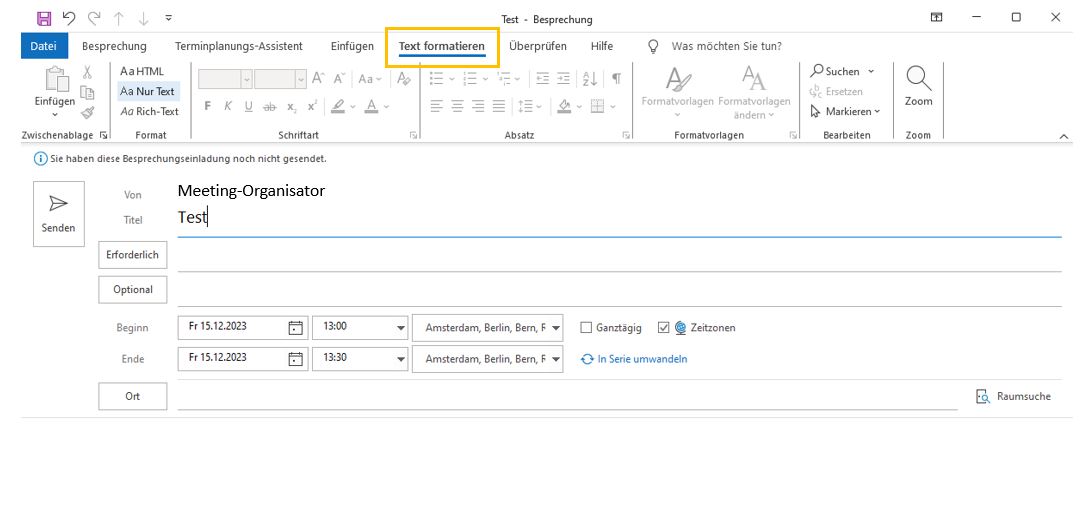Click the Senden (send) button
The image size is (1087, 523).
click(58, 213)
